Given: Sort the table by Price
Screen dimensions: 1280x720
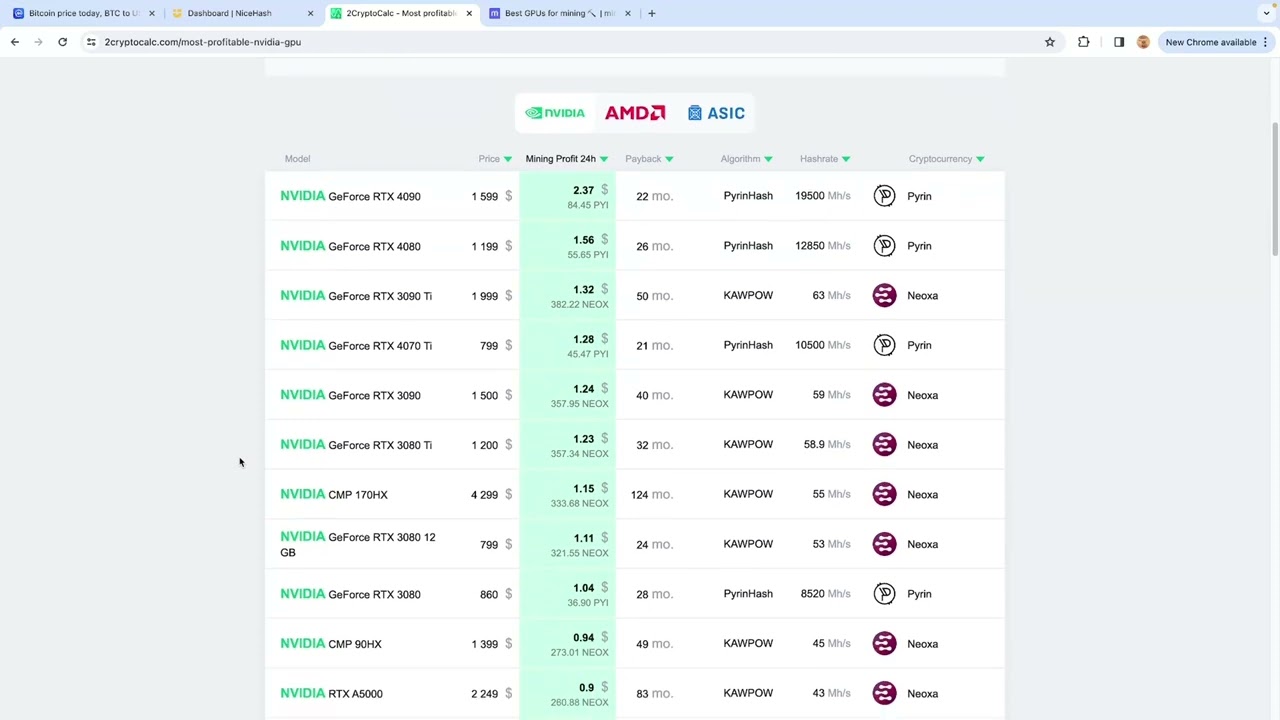Looking at the screenshot, I should click(495, 159).
